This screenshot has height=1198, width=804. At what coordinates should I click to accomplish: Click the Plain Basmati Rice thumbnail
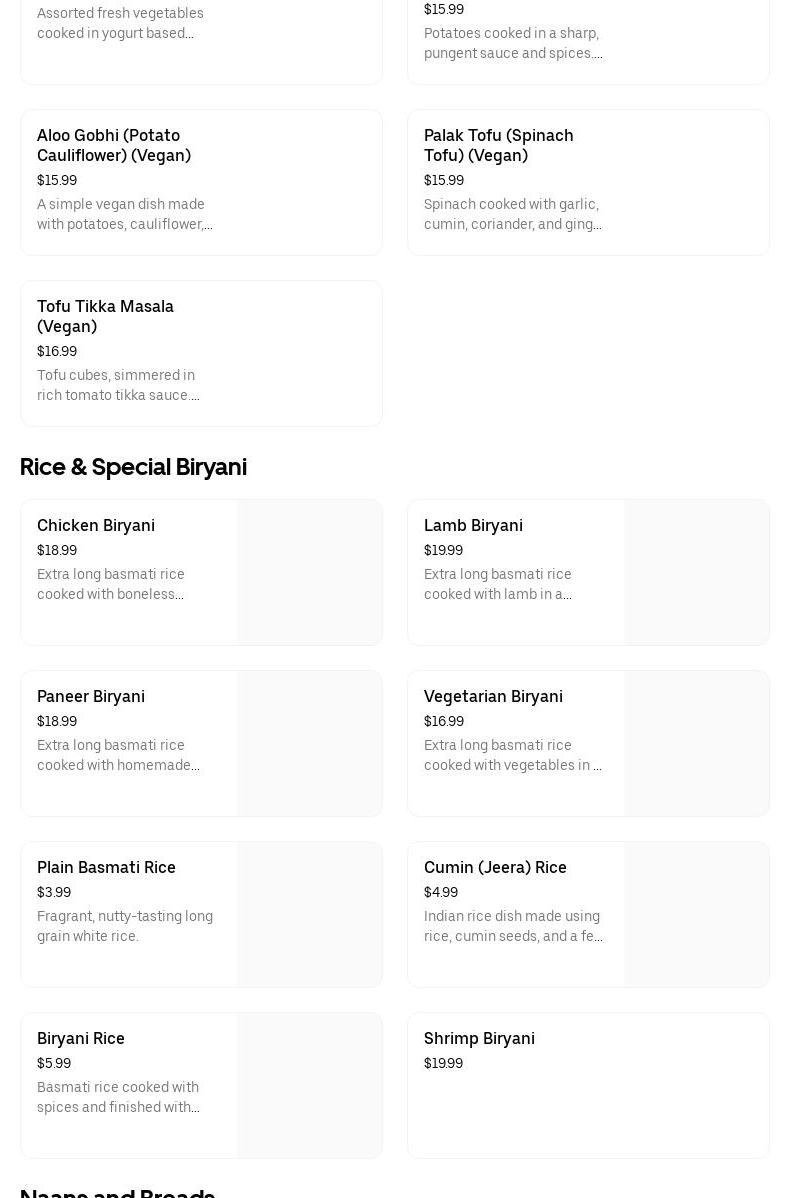click(310, 915)
